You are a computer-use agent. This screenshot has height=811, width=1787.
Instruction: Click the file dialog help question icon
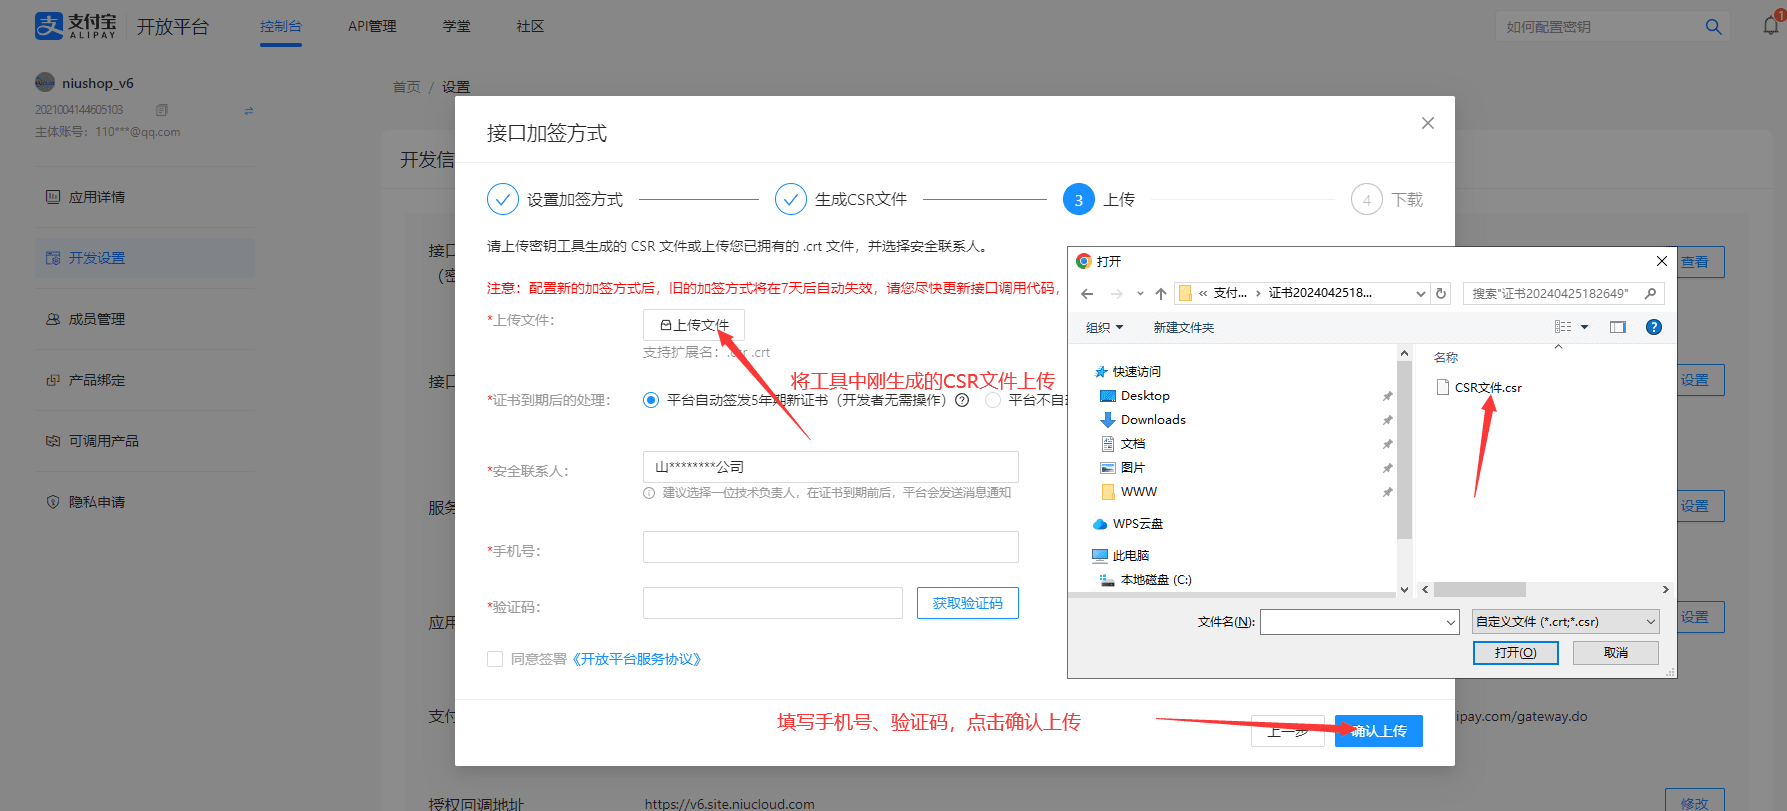pyautogui.click(x=1654, y=327)
